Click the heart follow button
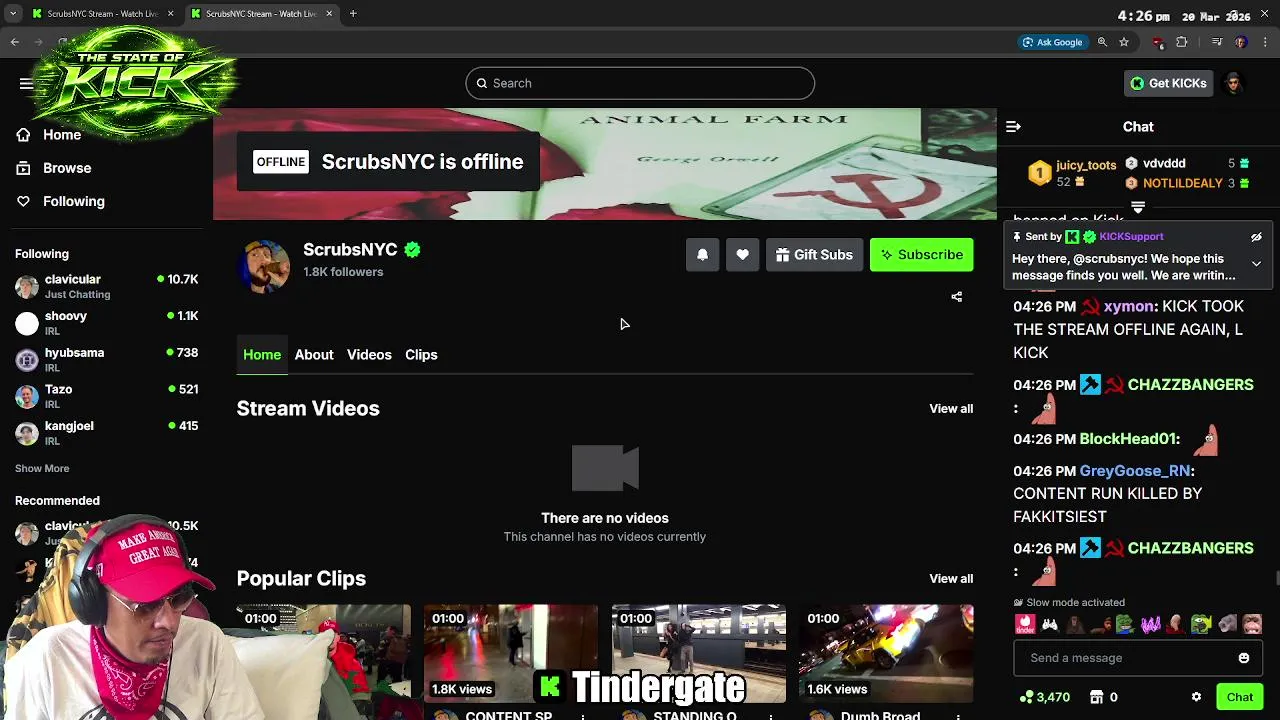Image resolution: width=1280 pixels, height=720 pixels. coord(742,255)
